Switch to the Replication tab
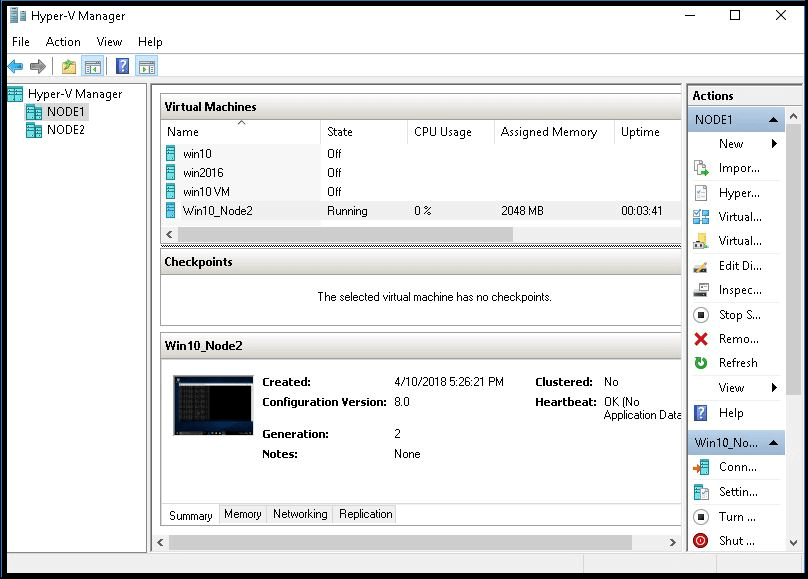This screenshot has width=808, height=579. coord(365,514)
